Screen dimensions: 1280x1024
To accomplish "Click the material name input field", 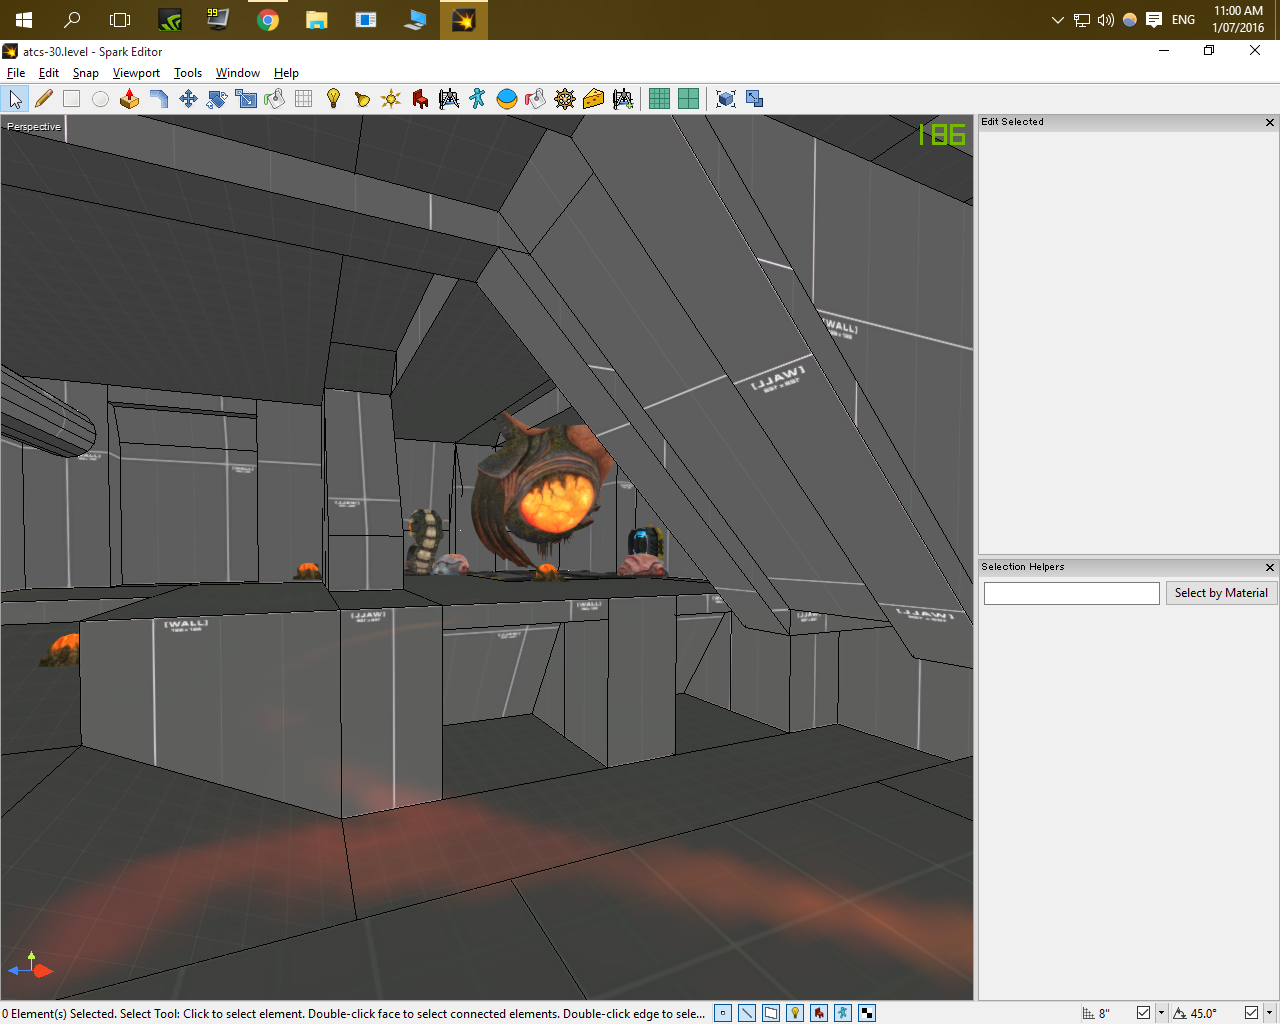I will pyautogui.click(x=1071, y=594).
